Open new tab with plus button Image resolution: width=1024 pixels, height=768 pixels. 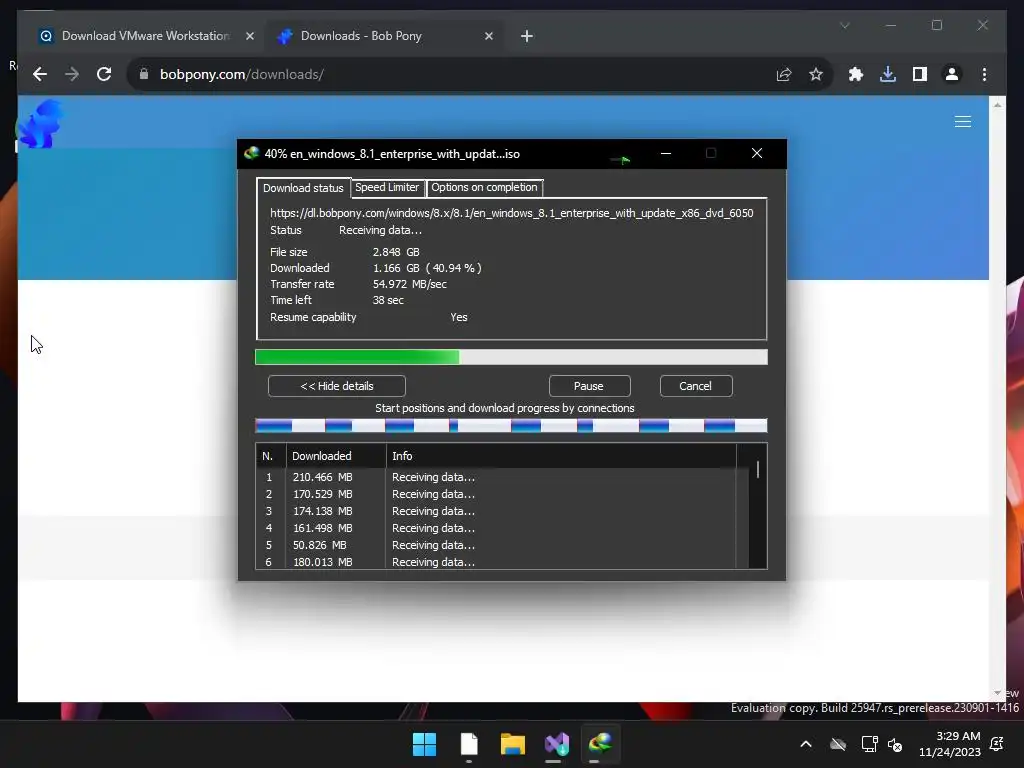click(527, 36)
